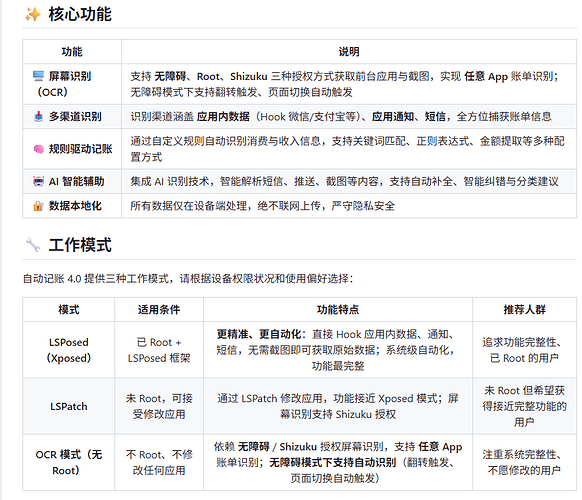Click the inbox icon next to 多渠道识别
This screenshot has width=582, height=500.
click(39, 117)
